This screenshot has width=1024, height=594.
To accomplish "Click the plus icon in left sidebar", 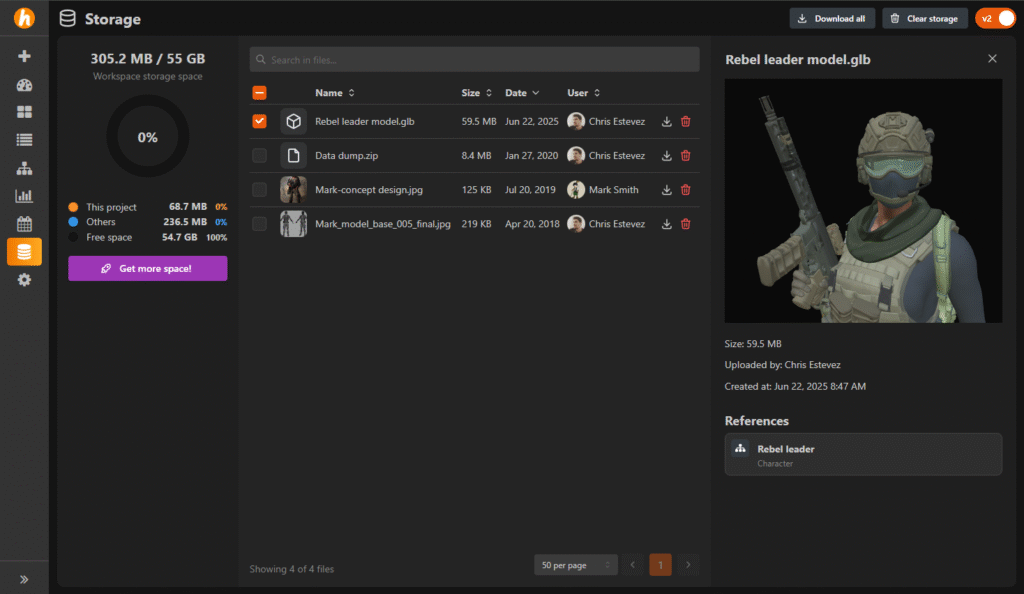I will 24,56.
